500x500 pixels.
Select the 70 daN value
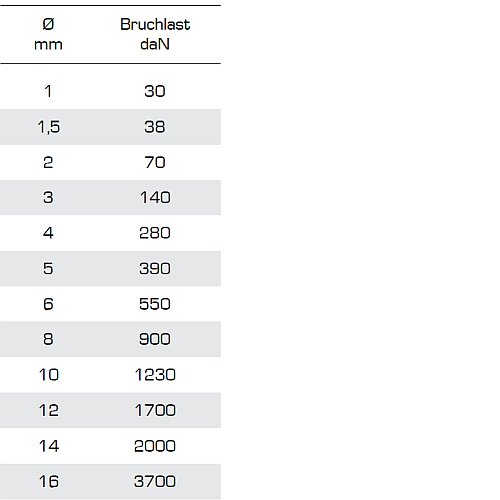[155, 162]
